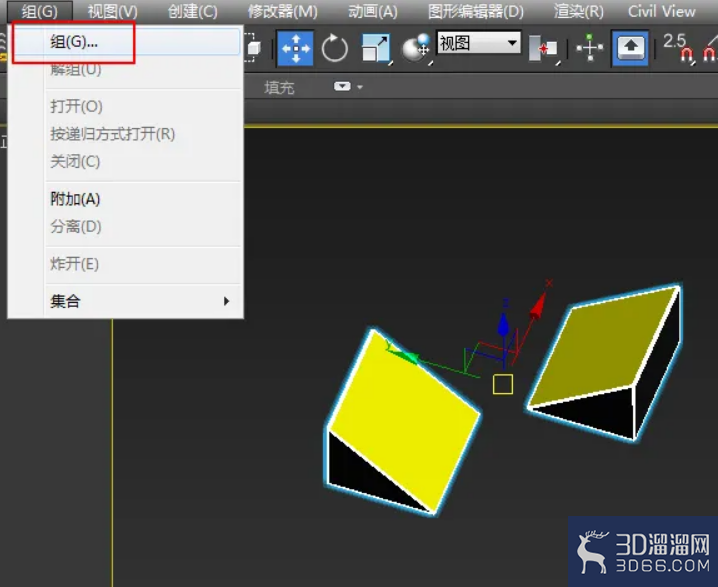The width and height of the screenshot is (718, 587).
Task: Open the 渲染(R) menu
Action: [579, 11]
